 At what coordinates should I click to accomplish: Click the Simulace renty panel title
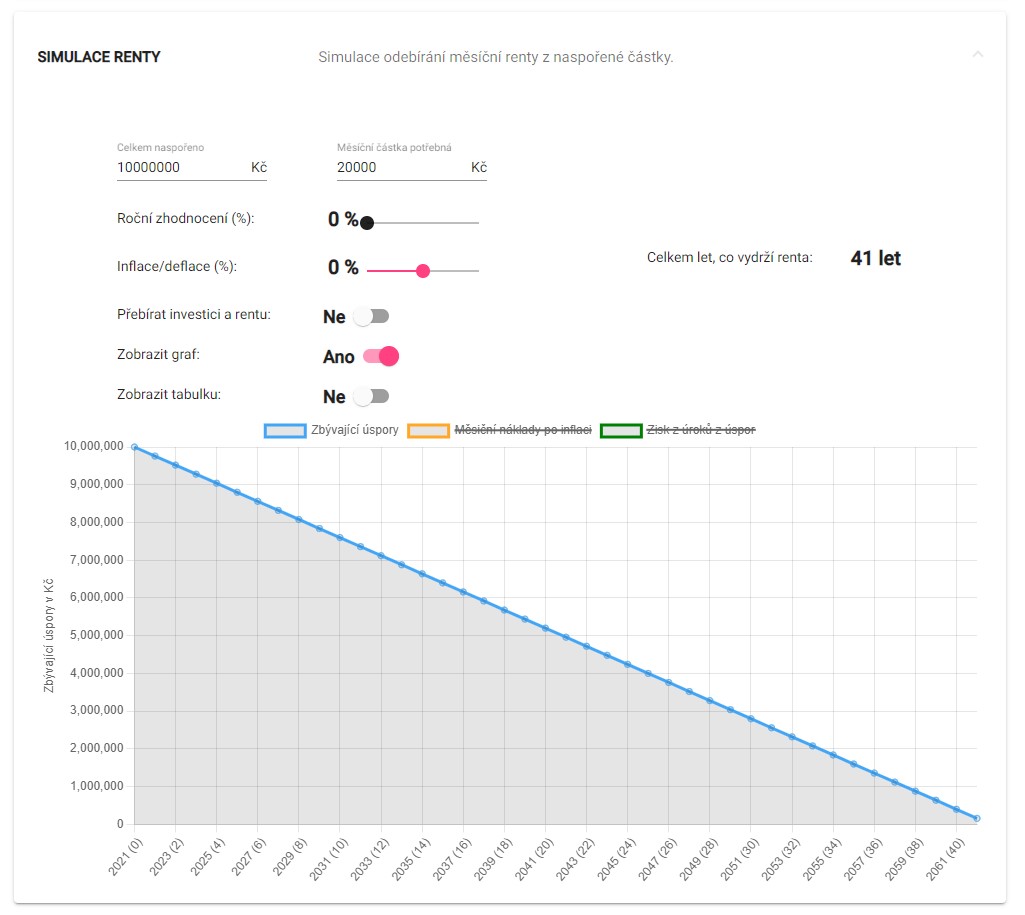pyautogui.click(x=99, y=57)
